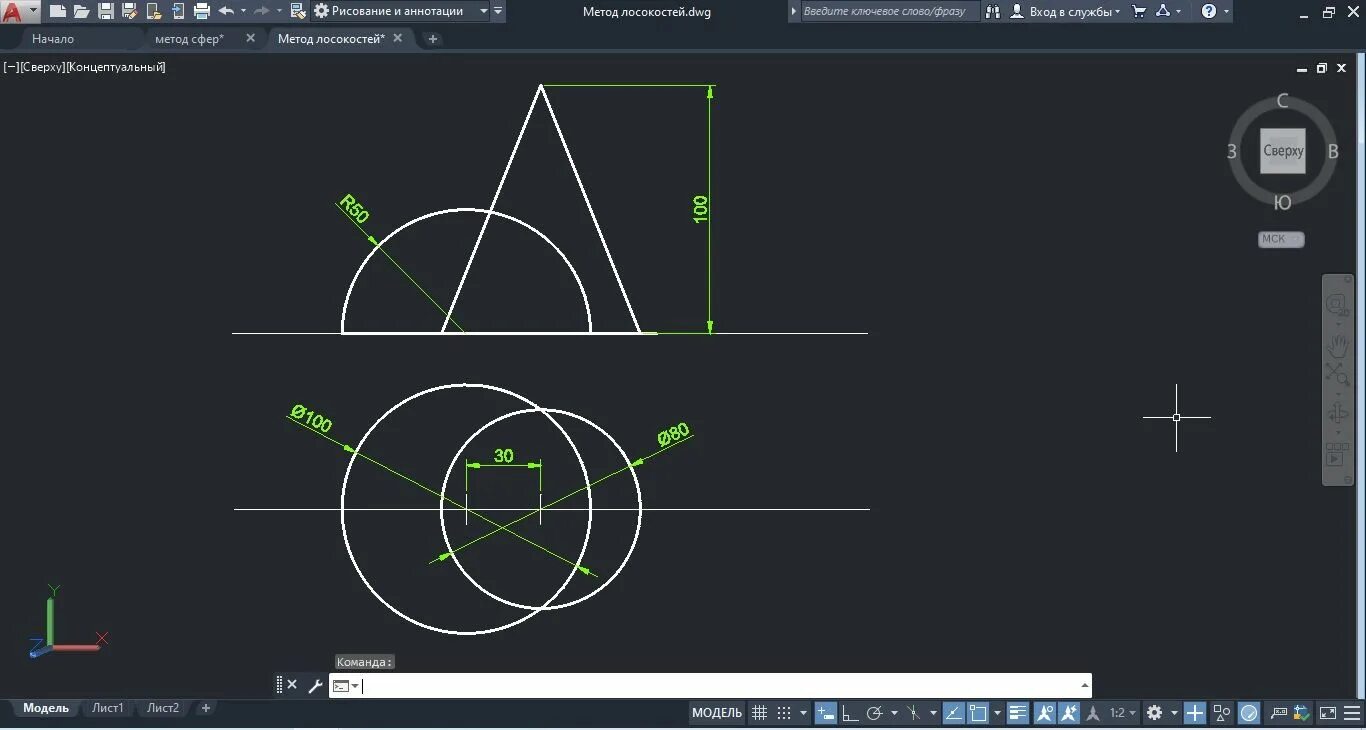Select the Undo icon
The width and height of the screenshot is (1366, 730).
[227, 12]
